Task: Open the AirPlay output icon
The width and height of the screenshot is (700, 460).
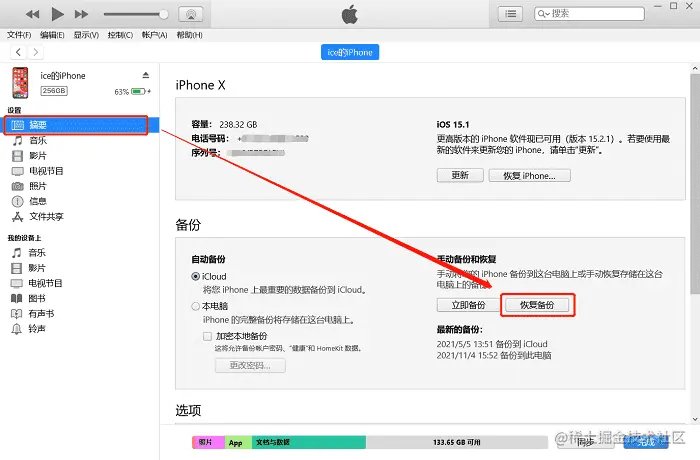Action: pyautogui.click(x=191, y=14)
